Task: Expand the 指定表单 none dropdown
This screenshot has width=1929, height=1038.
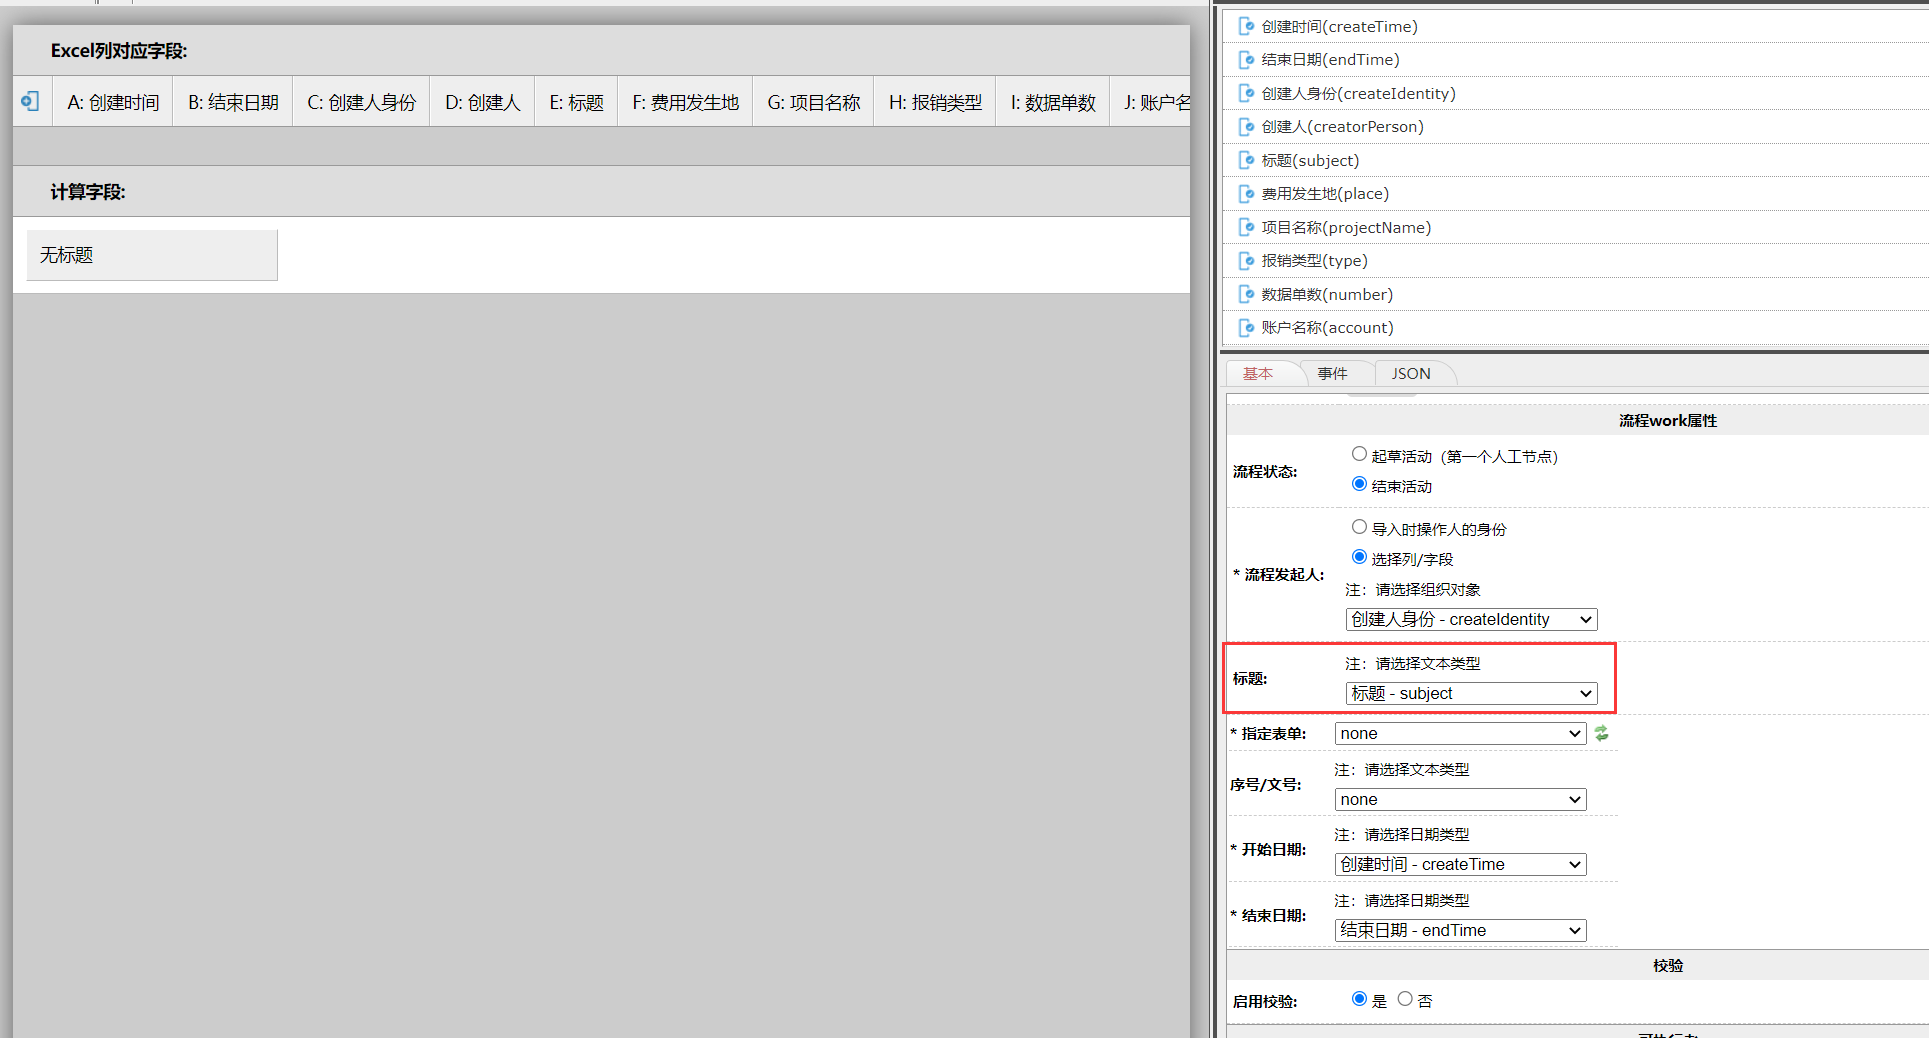Action: point(1460,733)
